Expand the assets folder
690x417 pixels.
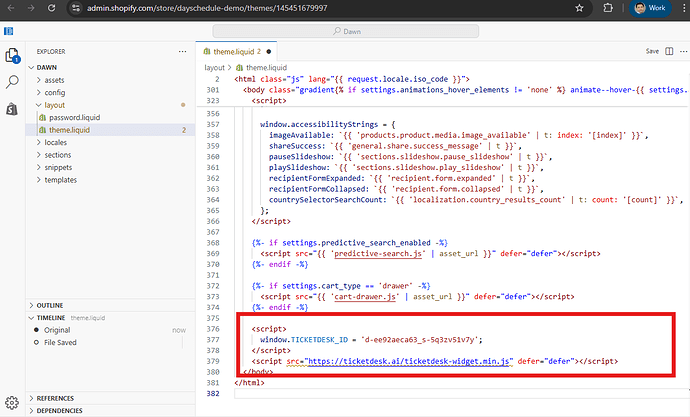click(x=54, y=78)
